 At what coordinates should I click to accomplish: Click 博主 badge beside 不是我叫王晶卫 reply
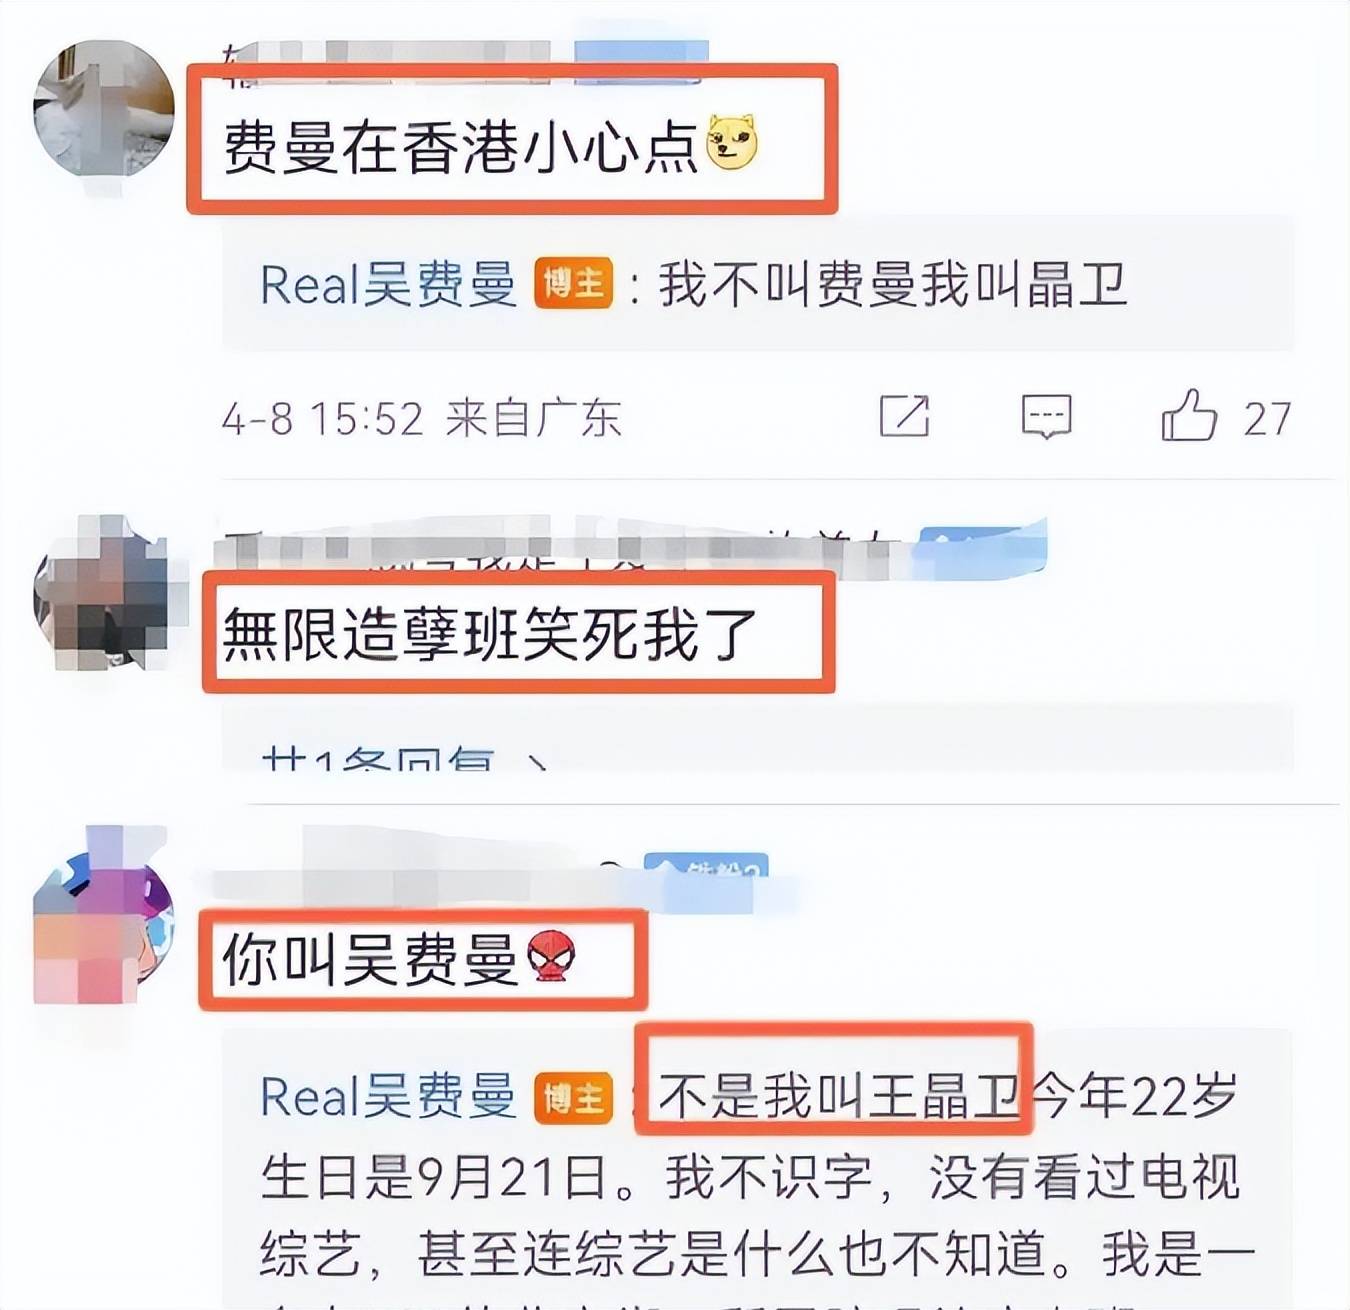coord(573,1097)
